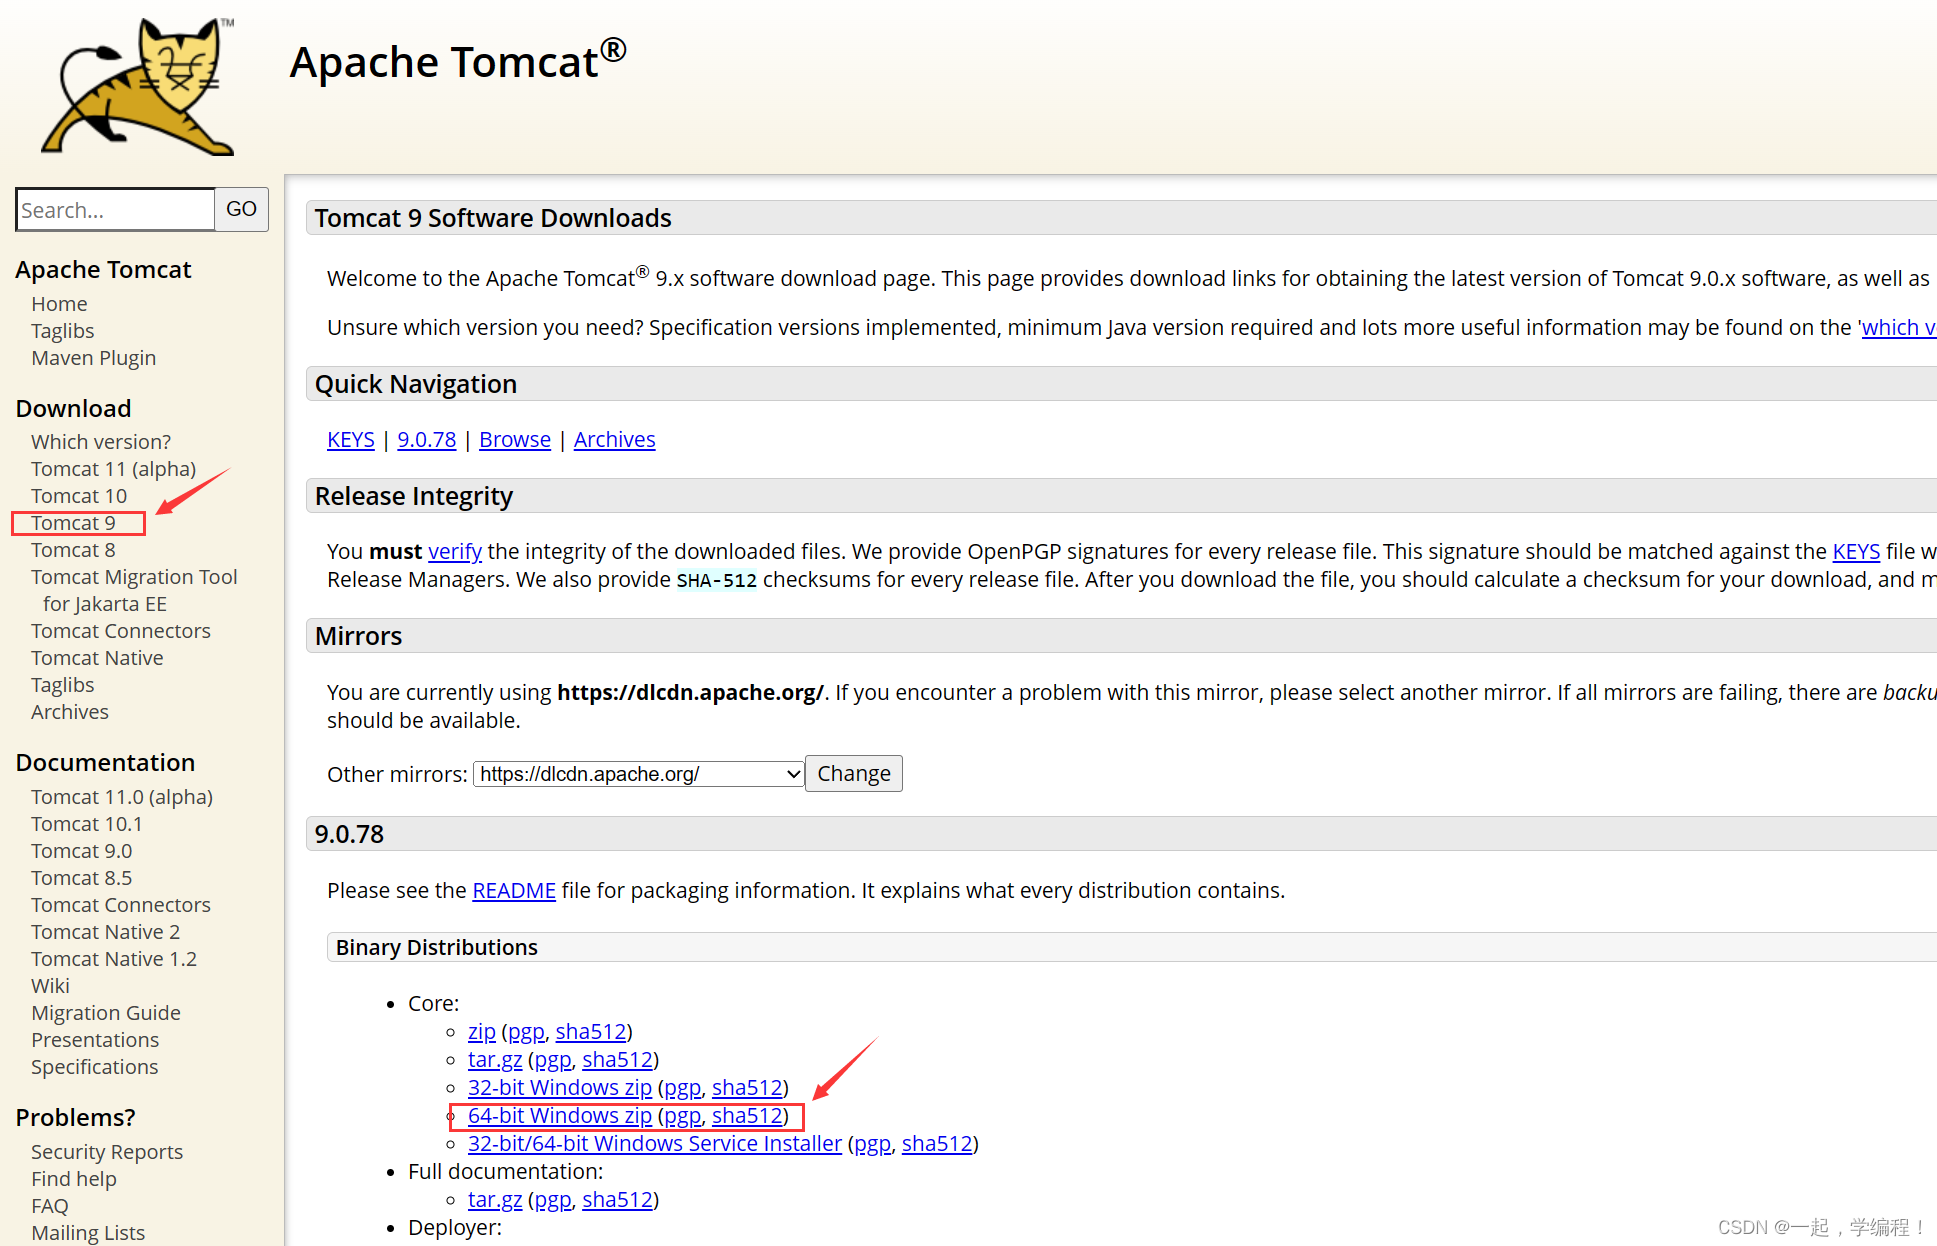Open Security Reports link
This screenshot has height=1246, width=1937.
107,1151
